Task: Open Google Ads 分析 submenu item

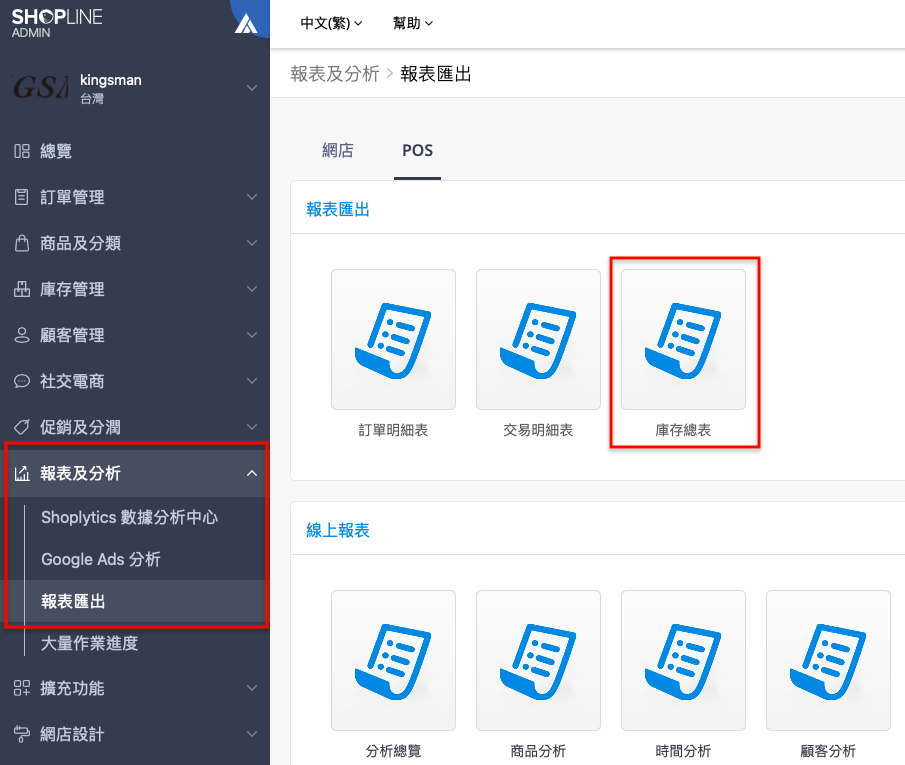Action: [101, 559]
